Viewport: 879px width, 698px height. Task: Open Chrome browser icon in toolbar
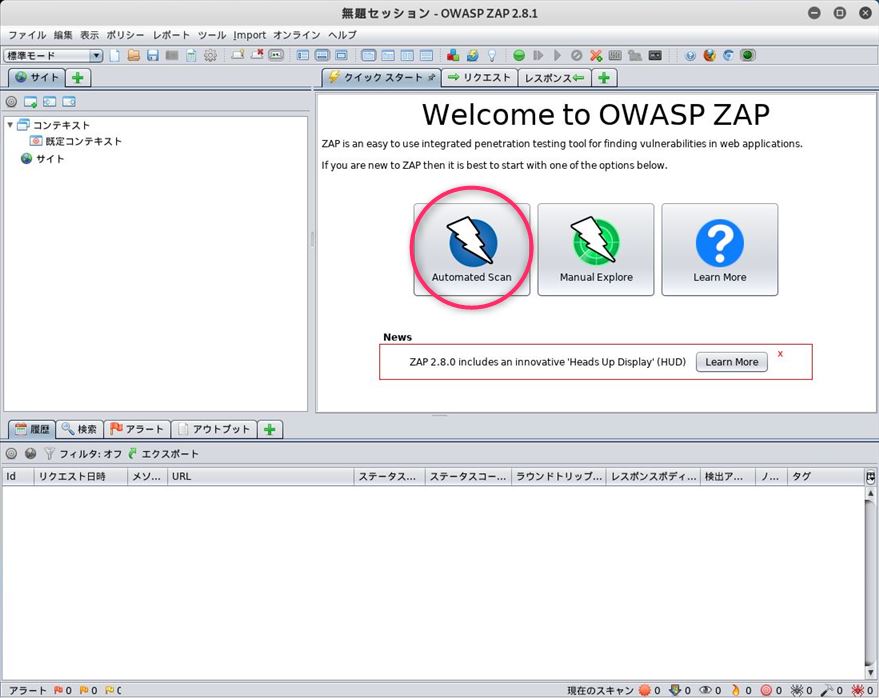(728, 56)
